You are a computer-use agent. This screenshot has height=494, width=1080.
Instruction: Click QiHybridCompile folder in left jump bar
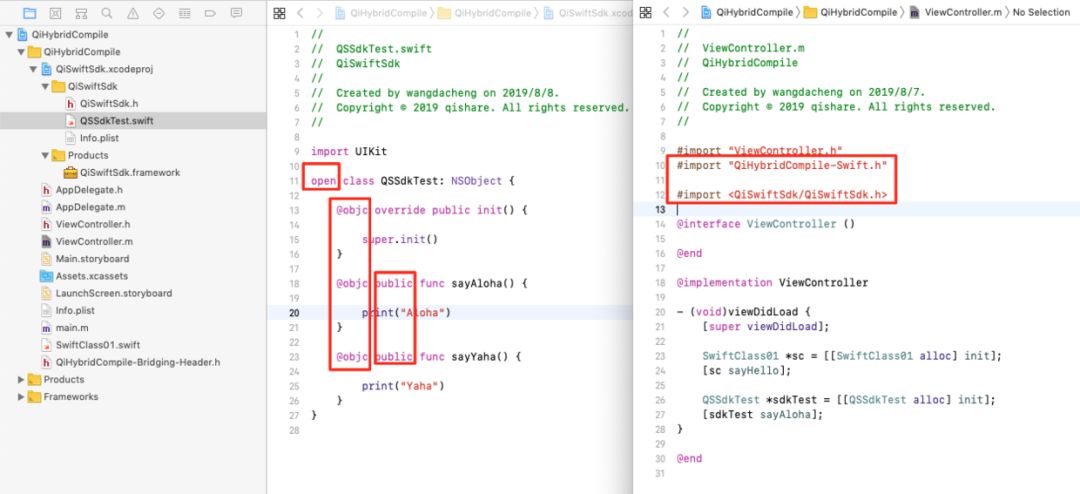[x=485, y=13]
